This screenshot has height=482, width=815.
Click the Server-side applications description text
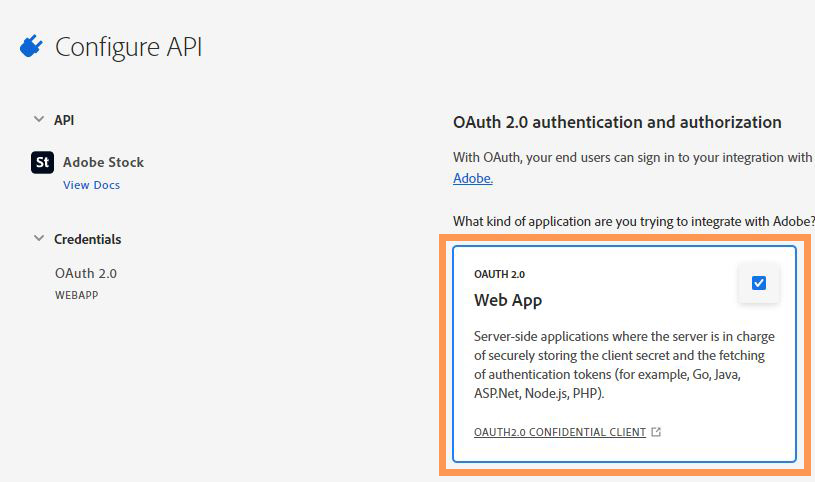pyautogui.click(x=624, y=365)
